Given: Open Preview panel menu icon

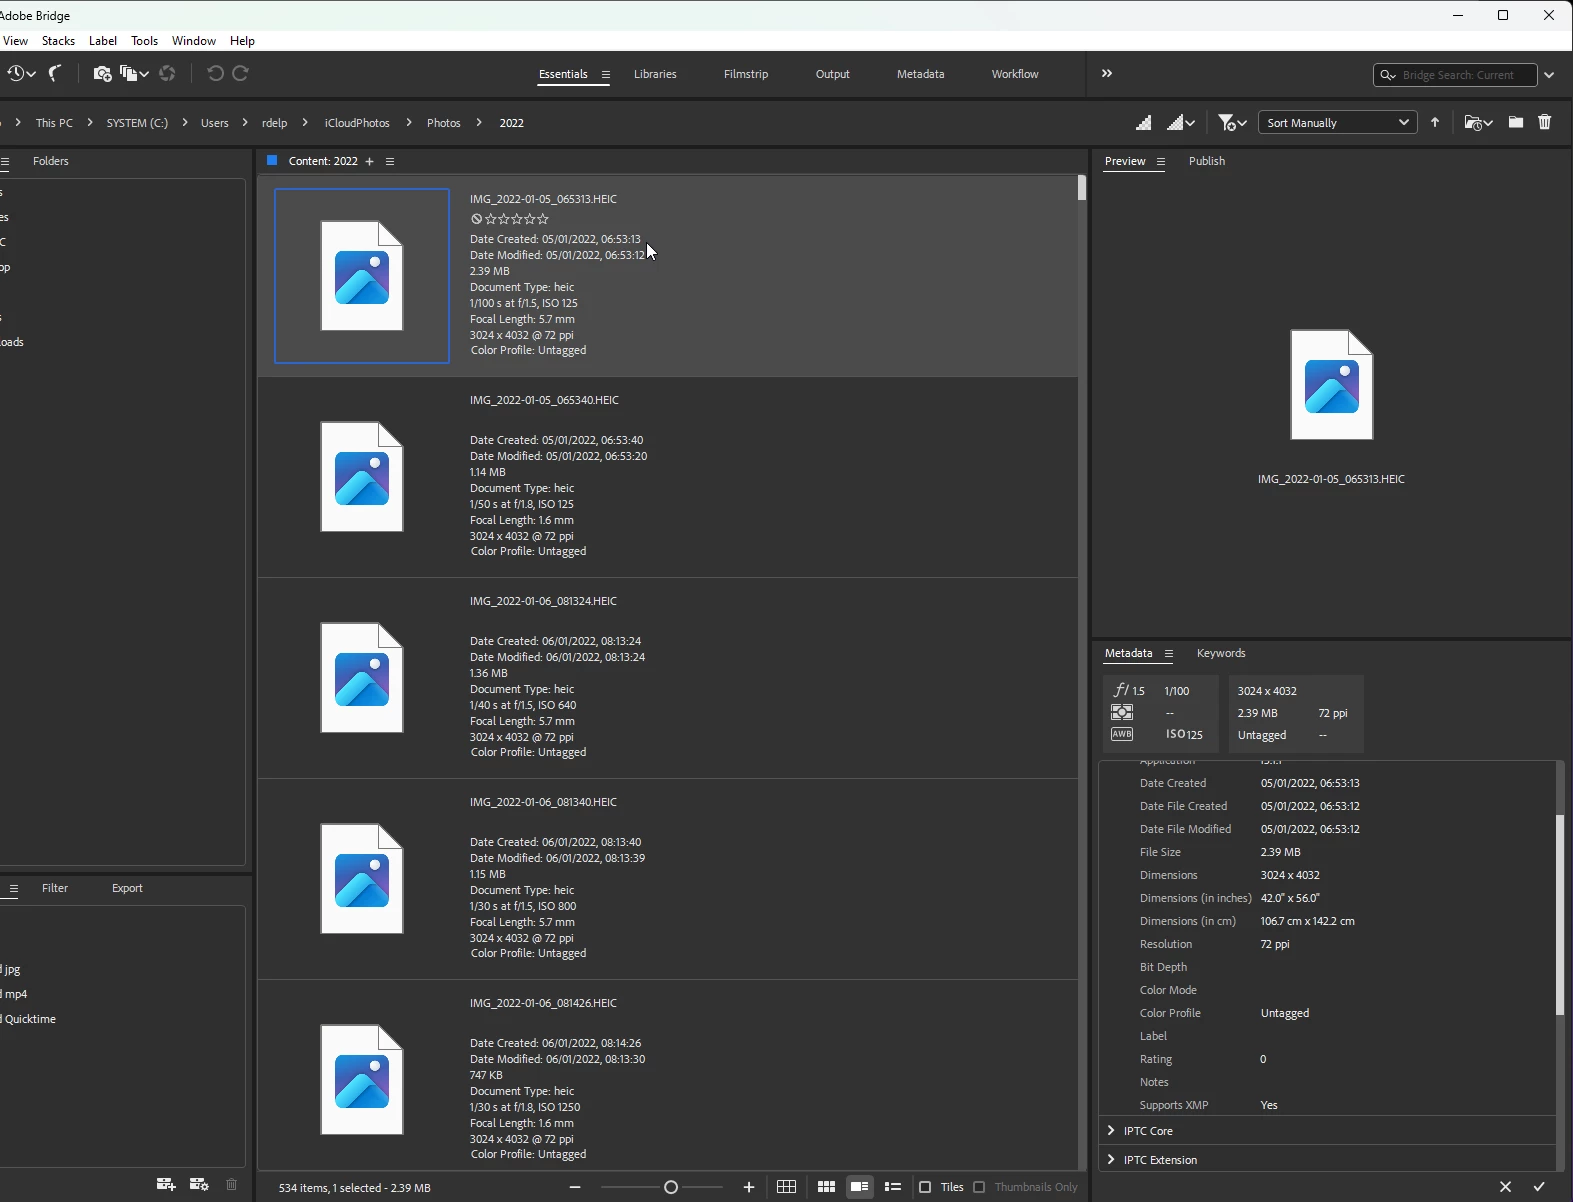Looking at the screenshot, I should coord(1161,161).
